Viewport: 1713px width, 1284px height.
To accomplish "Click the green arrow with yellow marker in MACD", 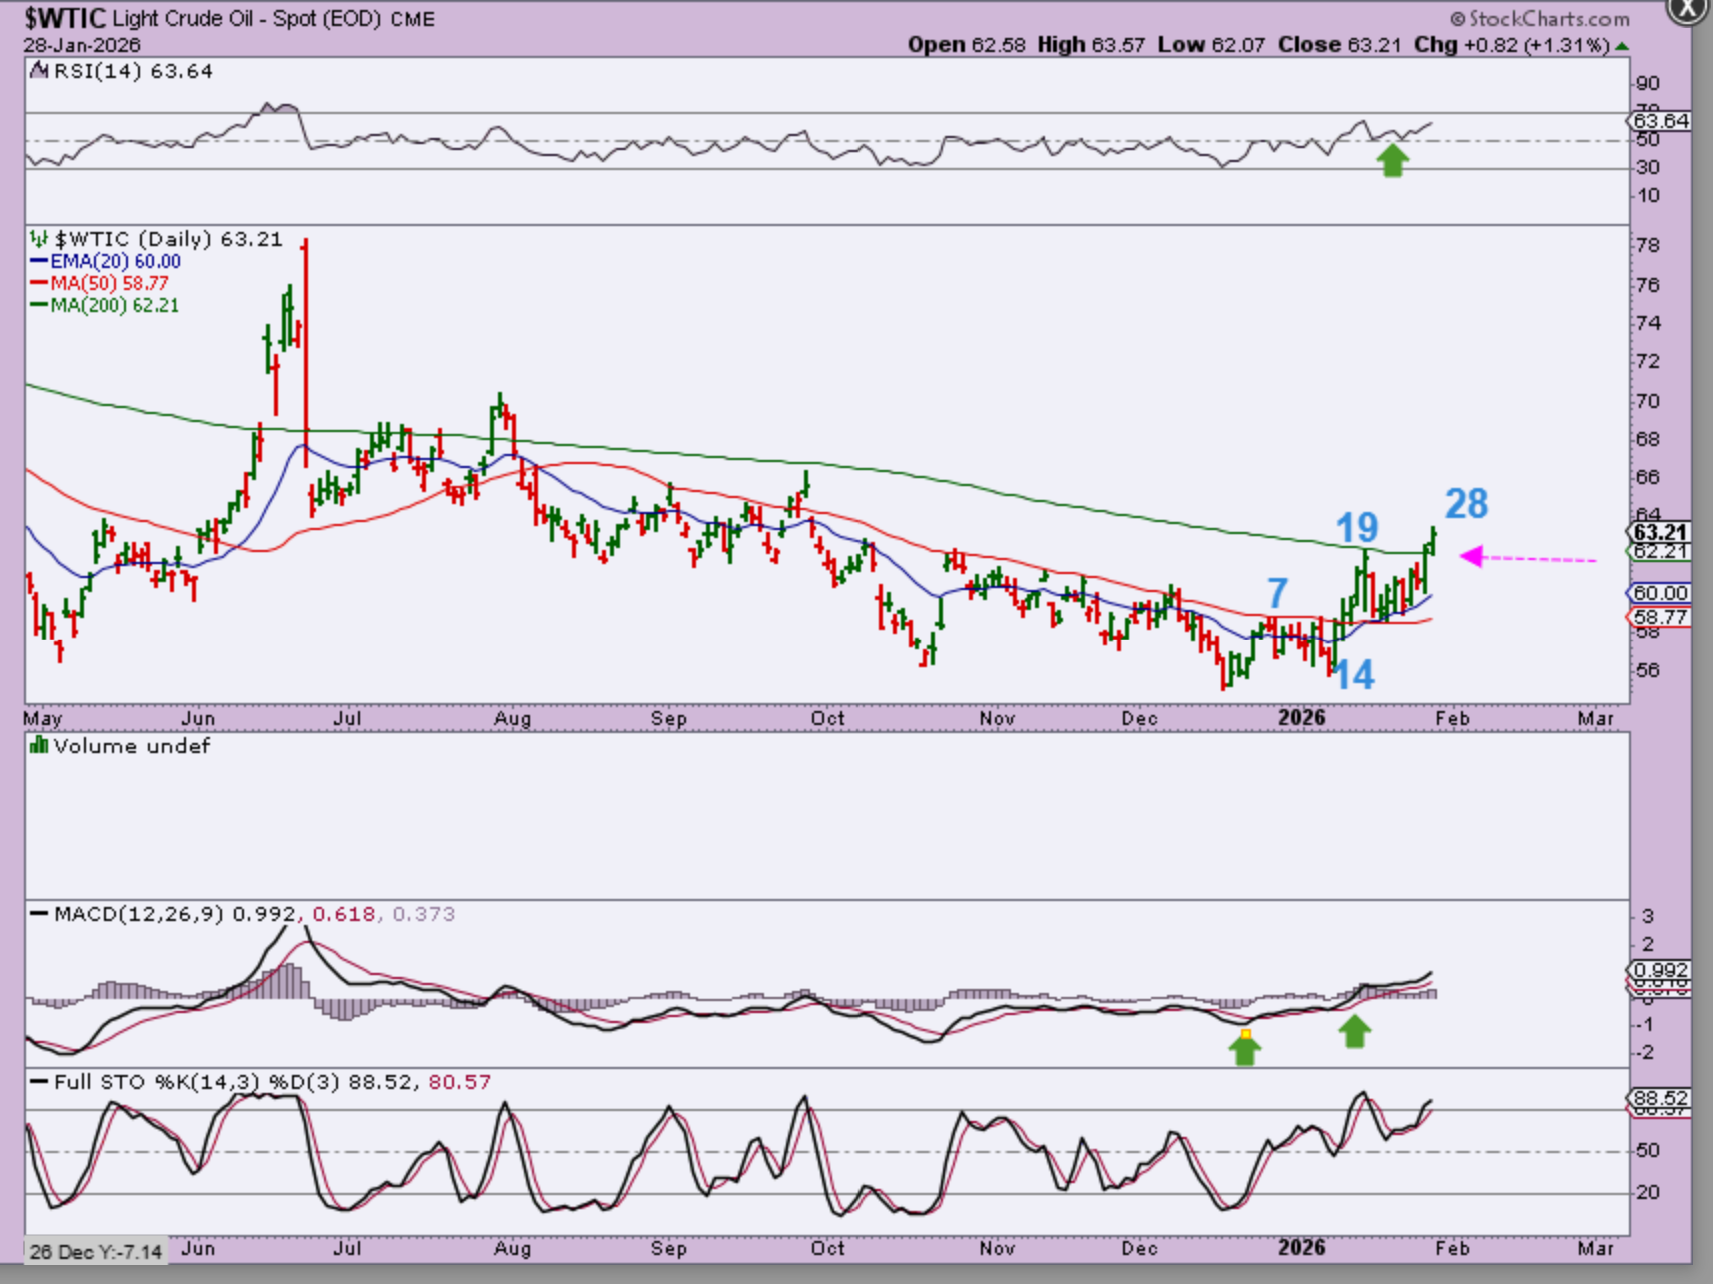I will click(x=1245, y=1047).
